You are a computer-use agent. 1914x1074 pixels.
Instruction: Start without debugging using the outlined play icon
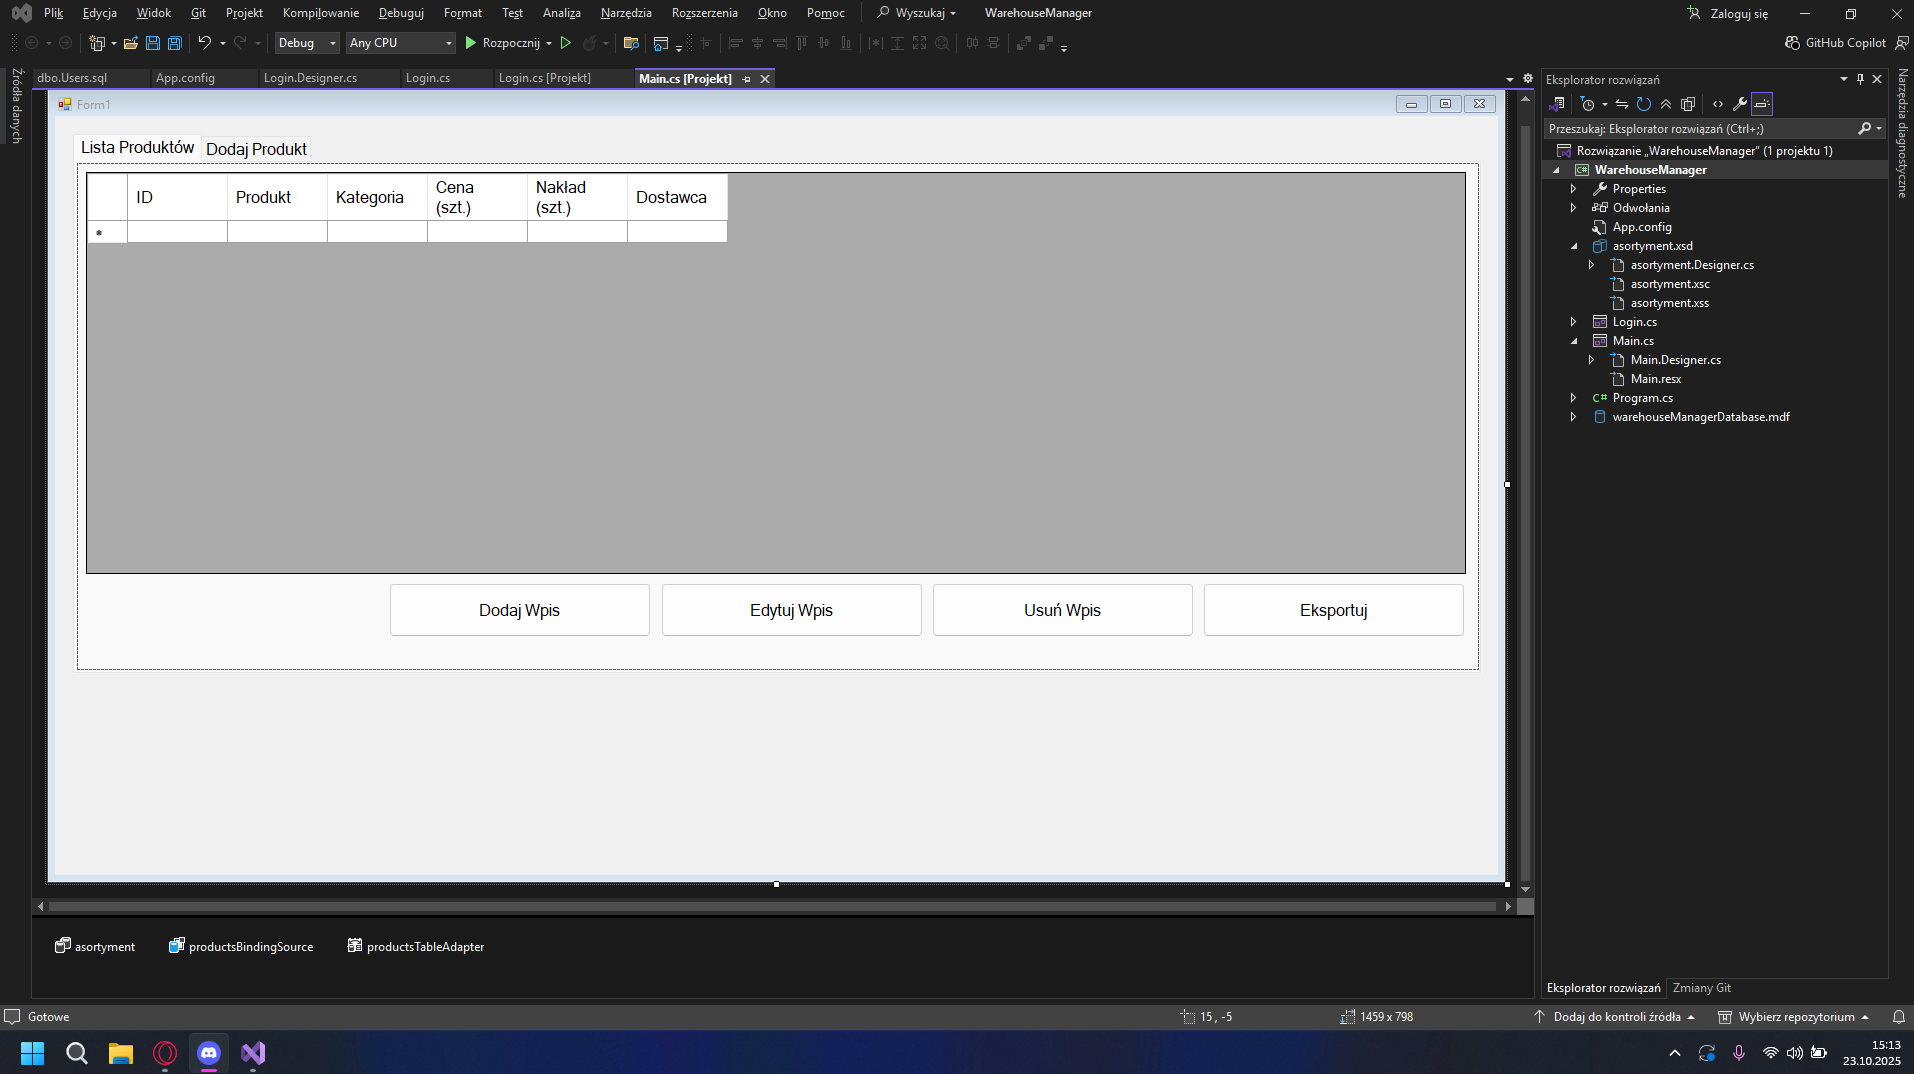565,43
